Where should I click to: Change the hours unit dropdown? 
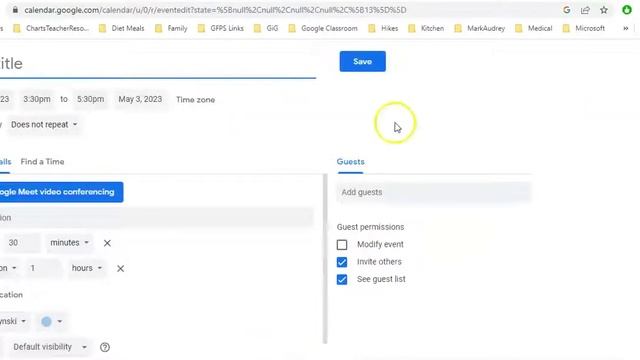point(87,268)
